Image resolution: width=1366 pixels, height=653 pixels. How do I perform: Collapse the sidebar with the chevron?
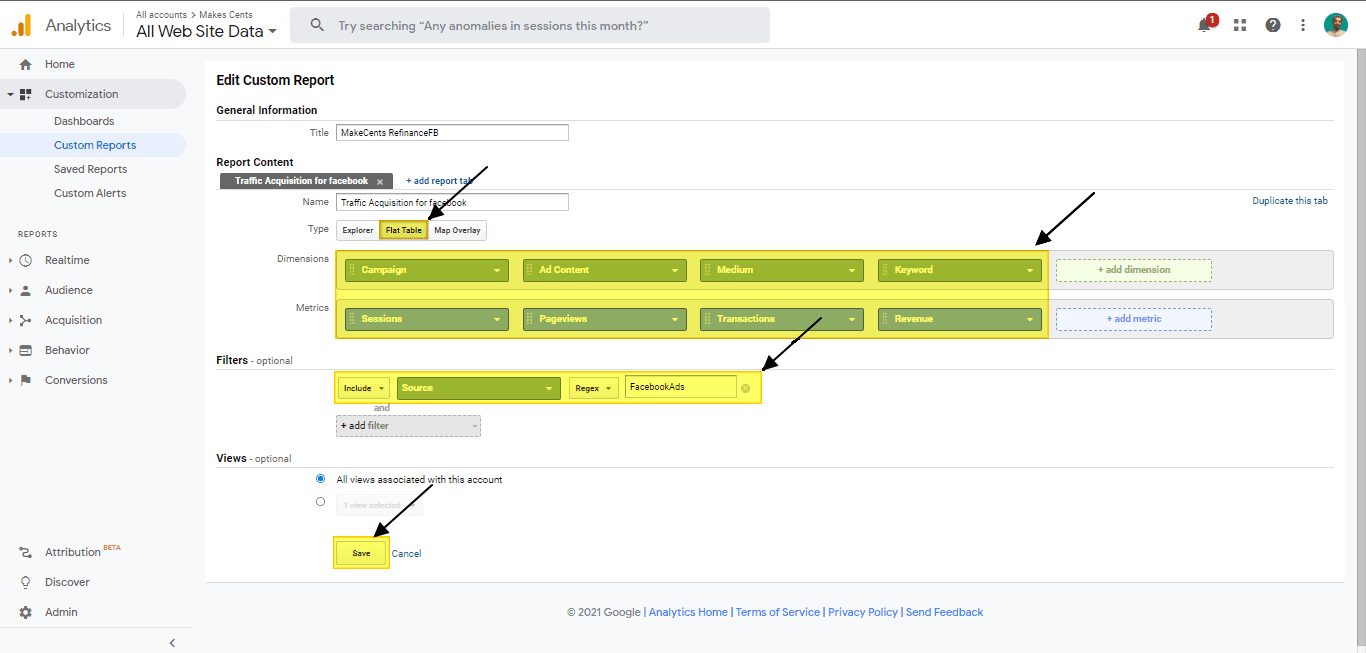tap(172, 643)
